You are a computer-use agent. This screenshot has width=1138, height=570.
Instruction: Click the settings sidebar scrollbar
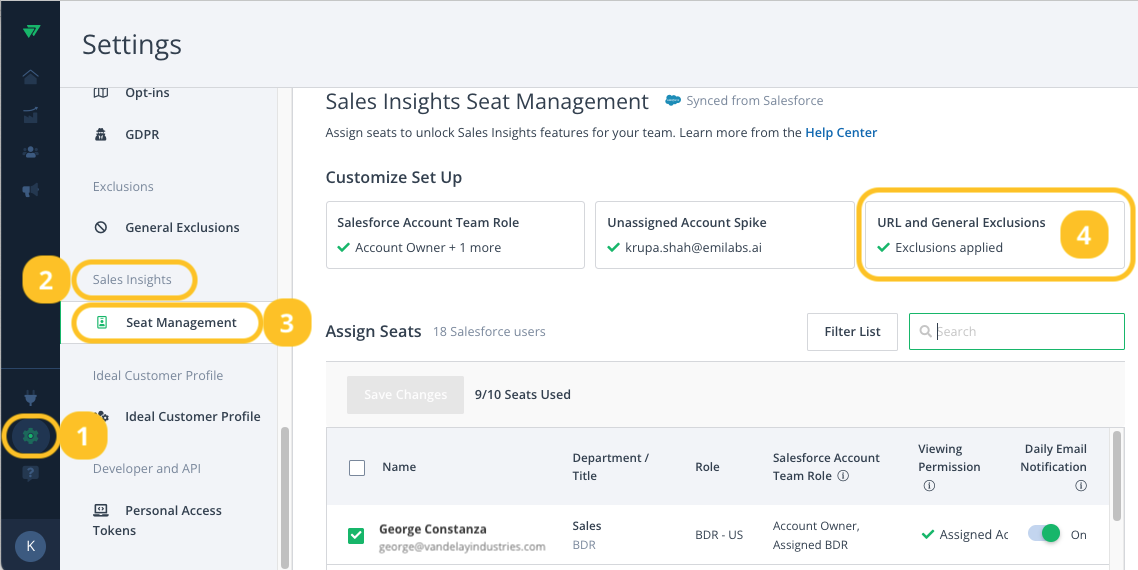[x=284, y=497]
